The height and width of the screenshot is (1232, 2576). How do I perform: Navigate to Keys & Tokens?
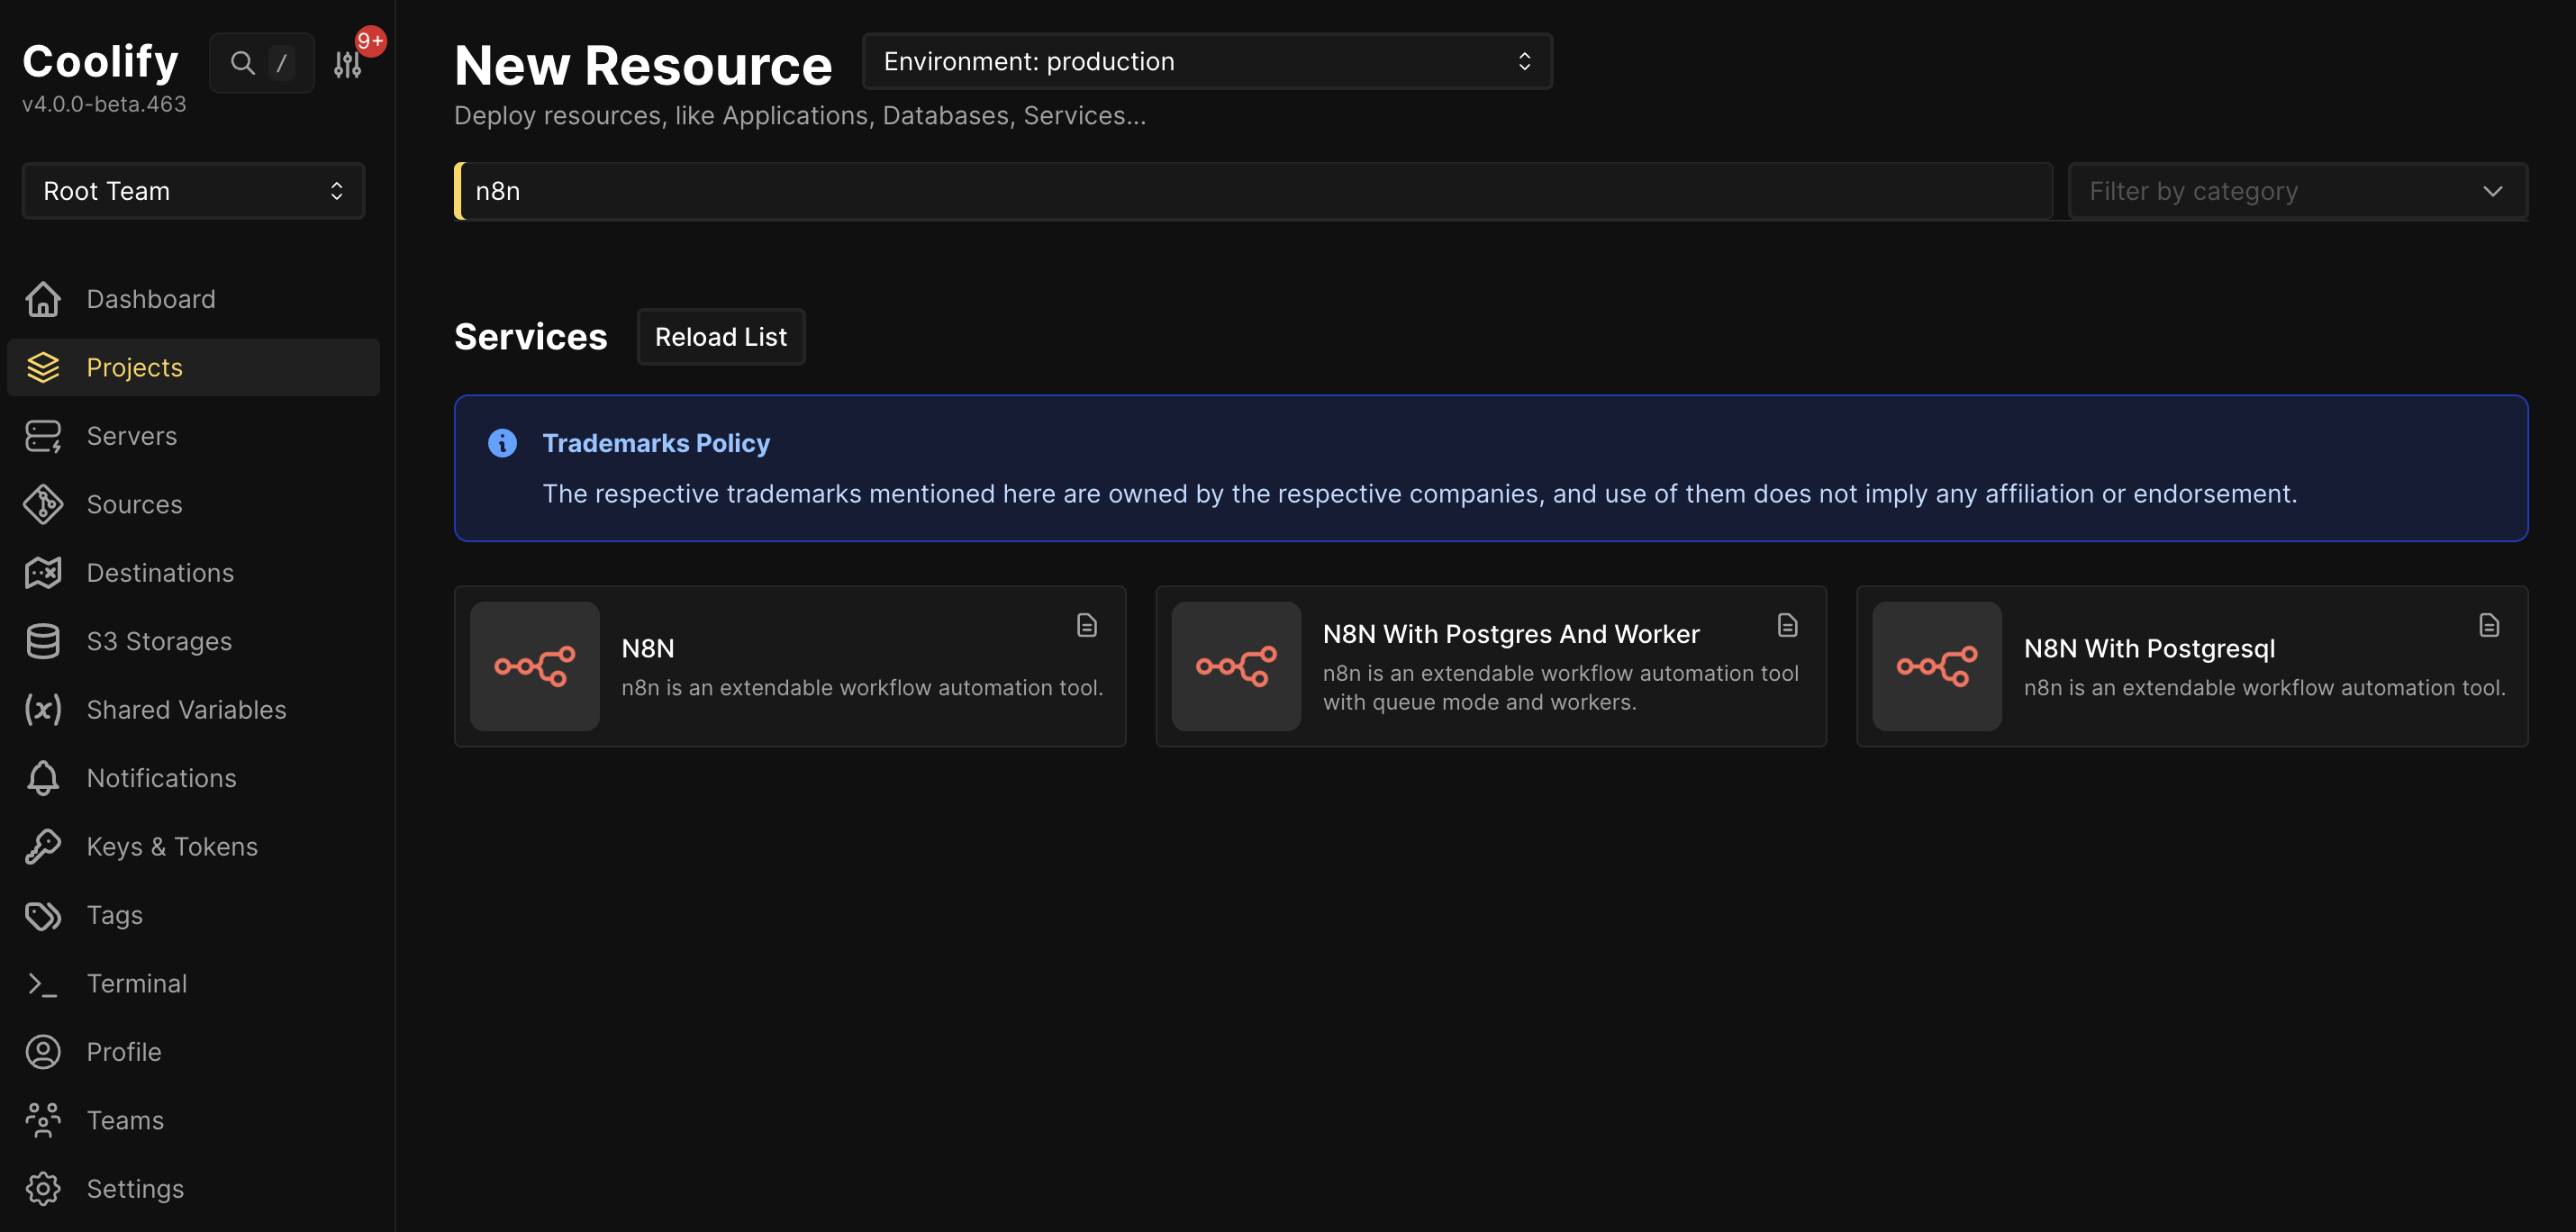(172, 847)
